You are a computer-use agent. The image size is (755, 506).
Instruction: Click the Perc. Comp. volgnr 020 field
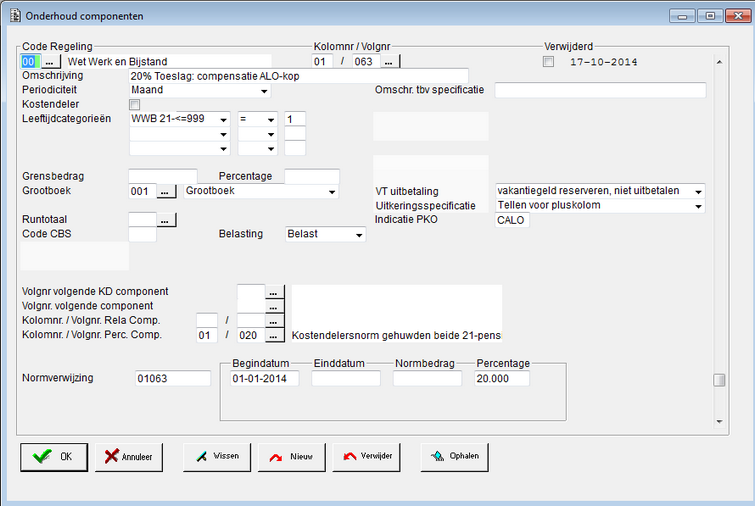coord(251,336)
